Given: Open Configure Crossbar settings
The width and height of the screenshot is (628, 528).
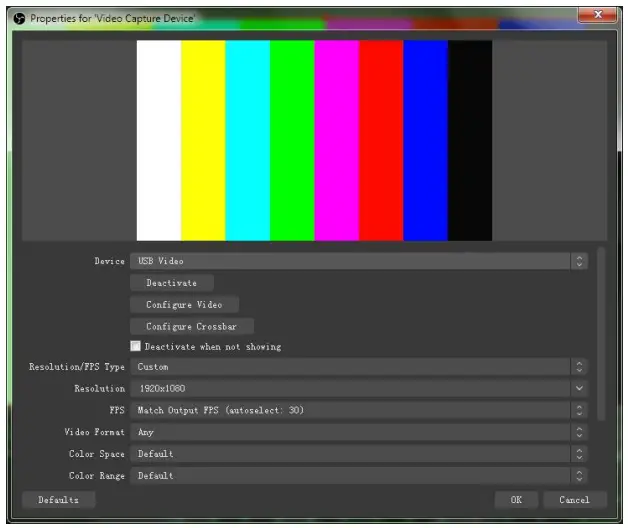Looking at the screenshot, I should [191, 326].
